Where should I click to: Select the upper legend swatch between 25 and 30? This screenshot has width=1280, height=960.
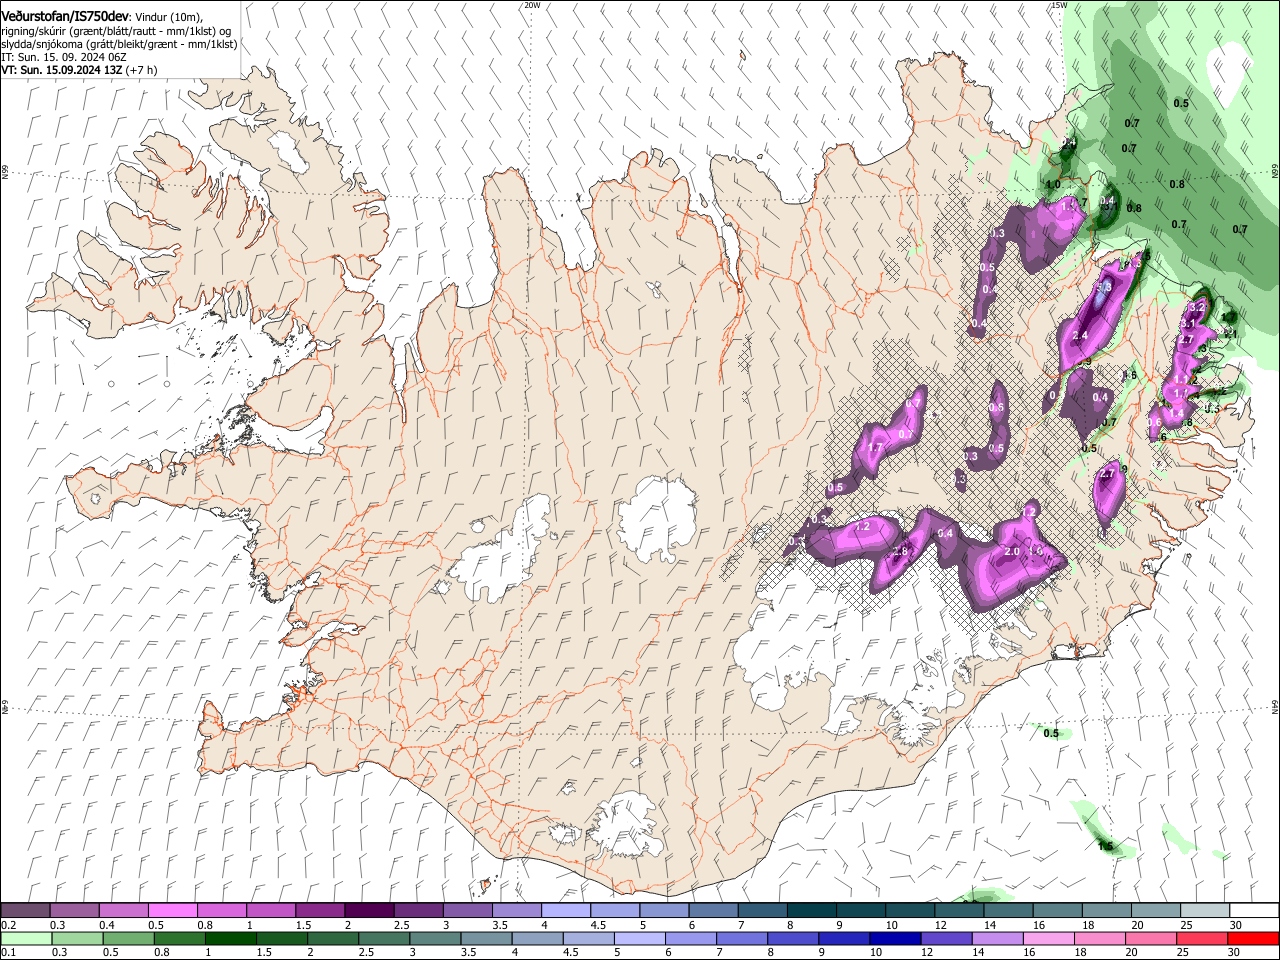click(1203, 911)
